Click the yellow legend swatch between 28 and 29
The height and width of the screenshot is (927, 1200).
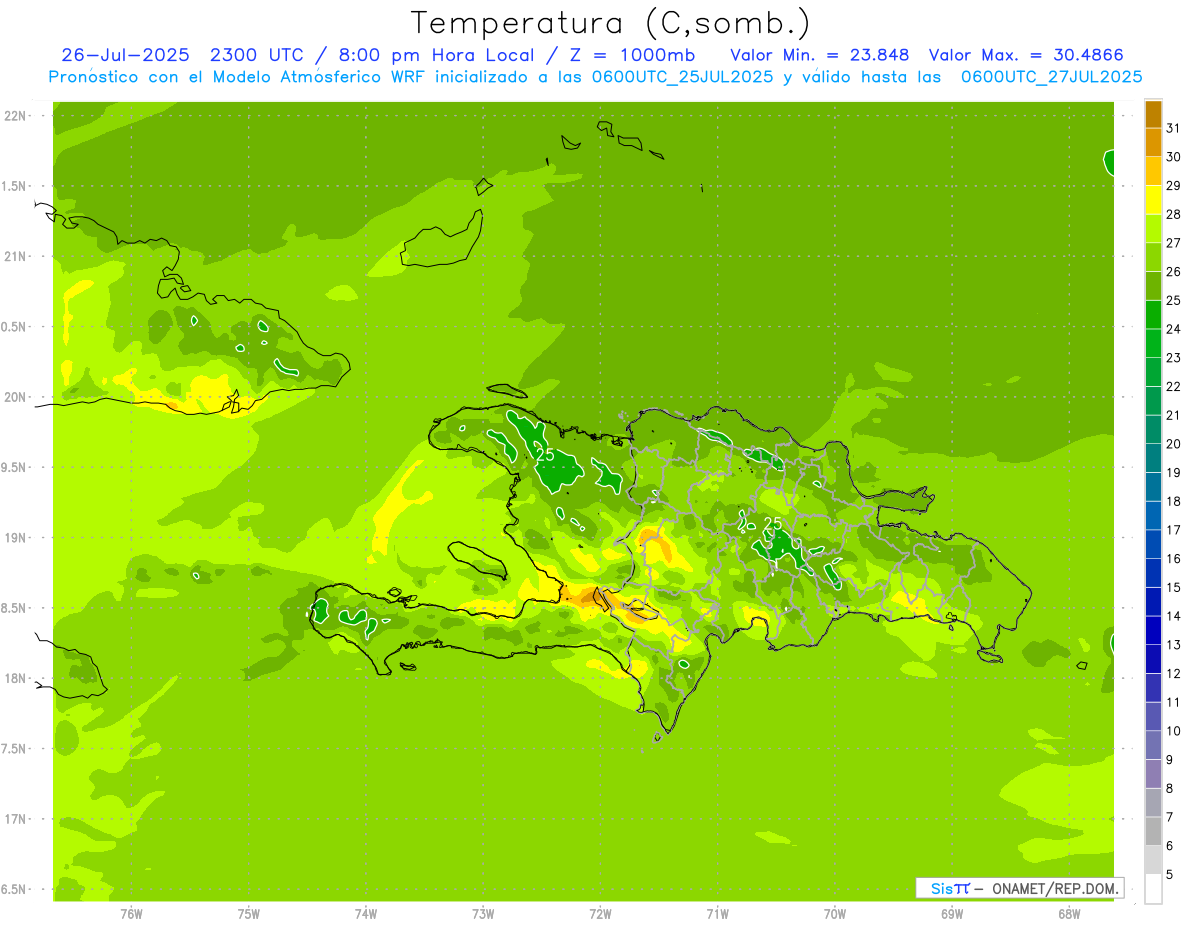point(1153,200)
